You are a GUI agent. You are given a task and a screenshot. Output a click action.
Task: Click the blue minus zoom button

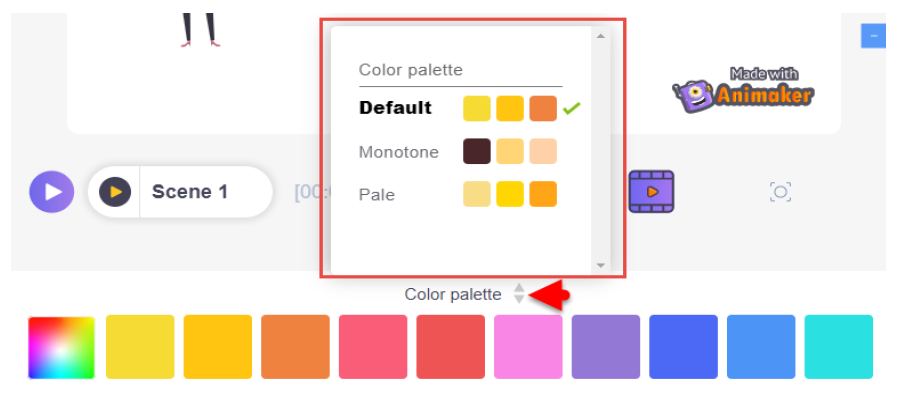pos(874,36)
